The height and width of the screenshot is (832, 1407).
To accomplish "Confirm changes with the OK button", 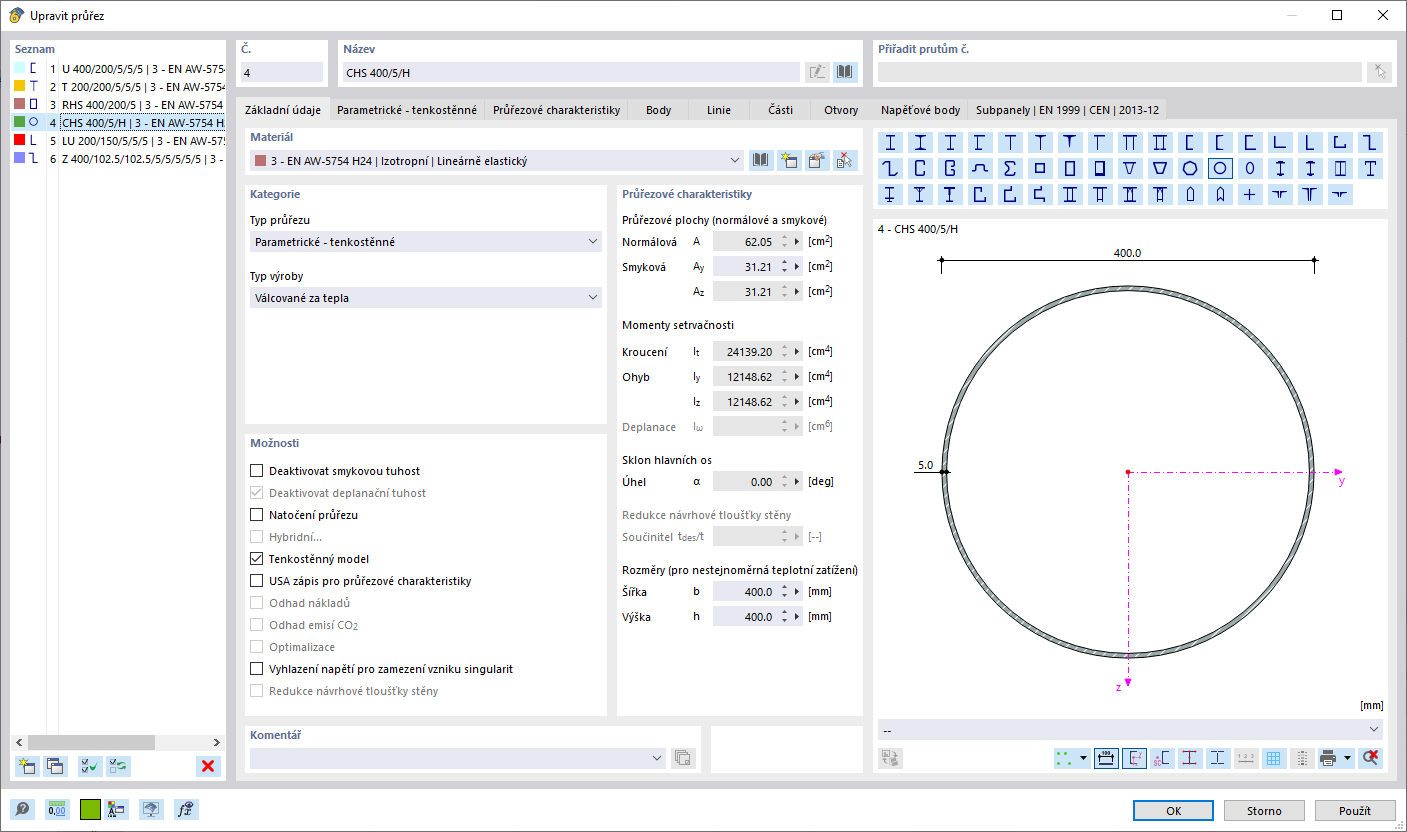I will [x=1172, y=810].
